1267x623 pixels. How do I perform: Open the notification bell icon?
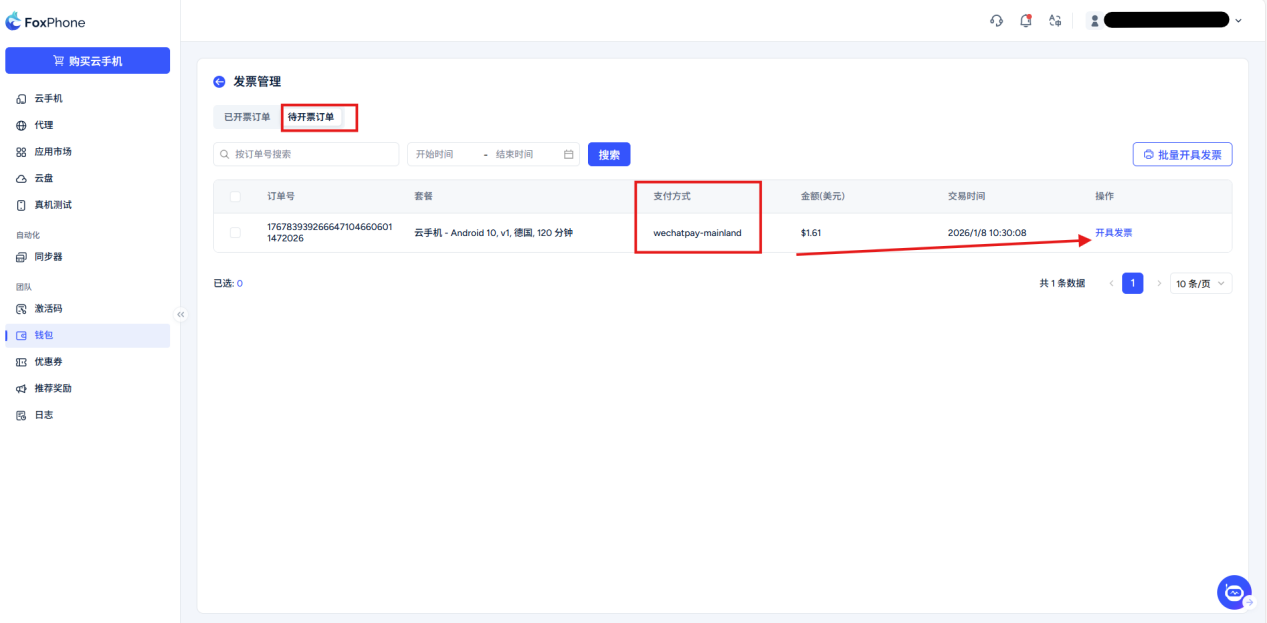tap(1025, 21)
